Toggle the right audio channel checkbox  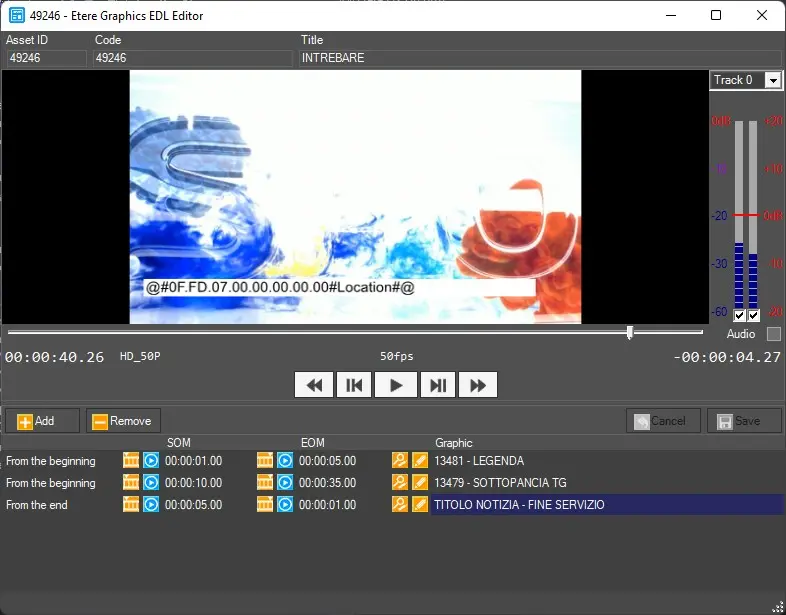coord(753,316)
